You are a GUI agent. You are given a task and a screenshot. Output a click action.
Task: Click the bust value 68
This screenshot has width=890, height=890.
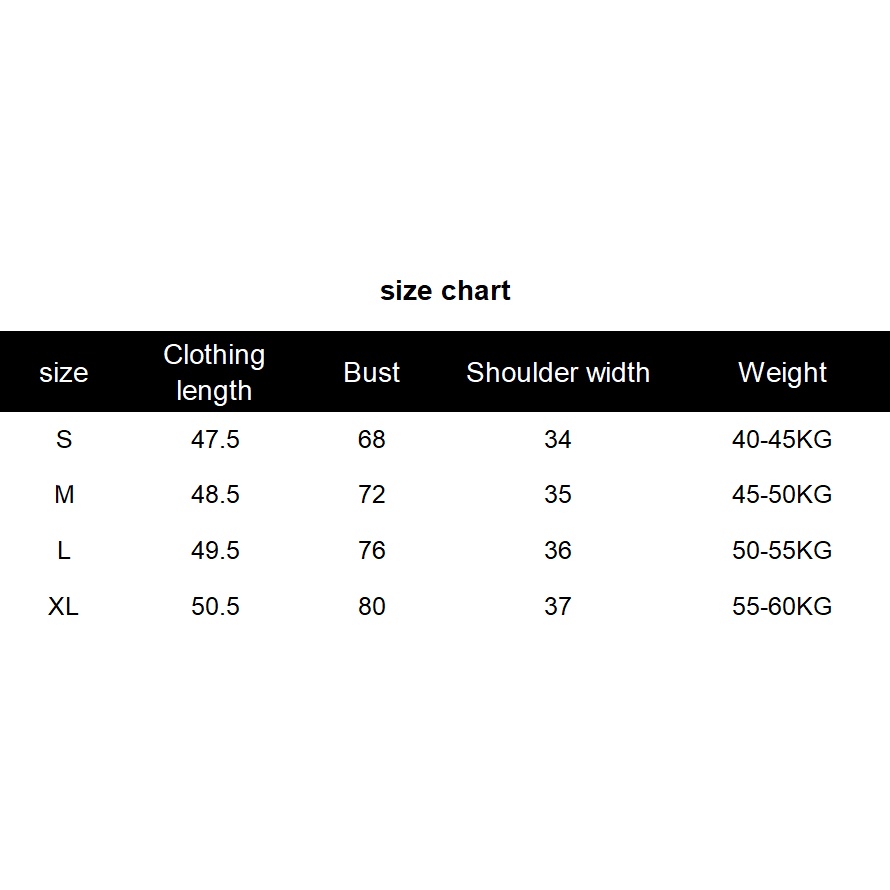coord(372,439)
